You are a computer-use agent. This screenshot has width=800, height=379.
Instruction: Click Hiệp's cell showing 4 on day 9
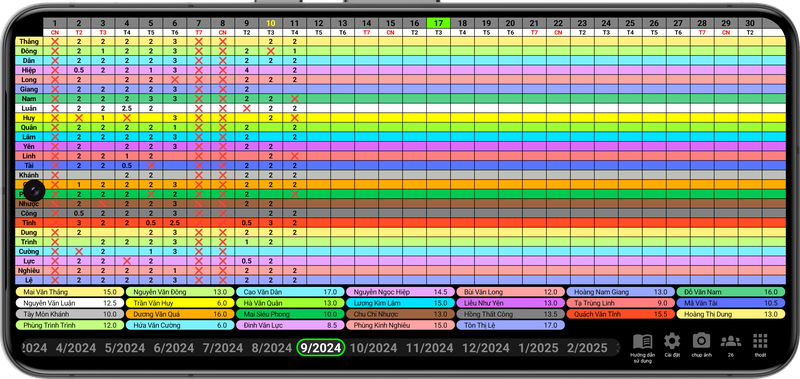[247, 70]
